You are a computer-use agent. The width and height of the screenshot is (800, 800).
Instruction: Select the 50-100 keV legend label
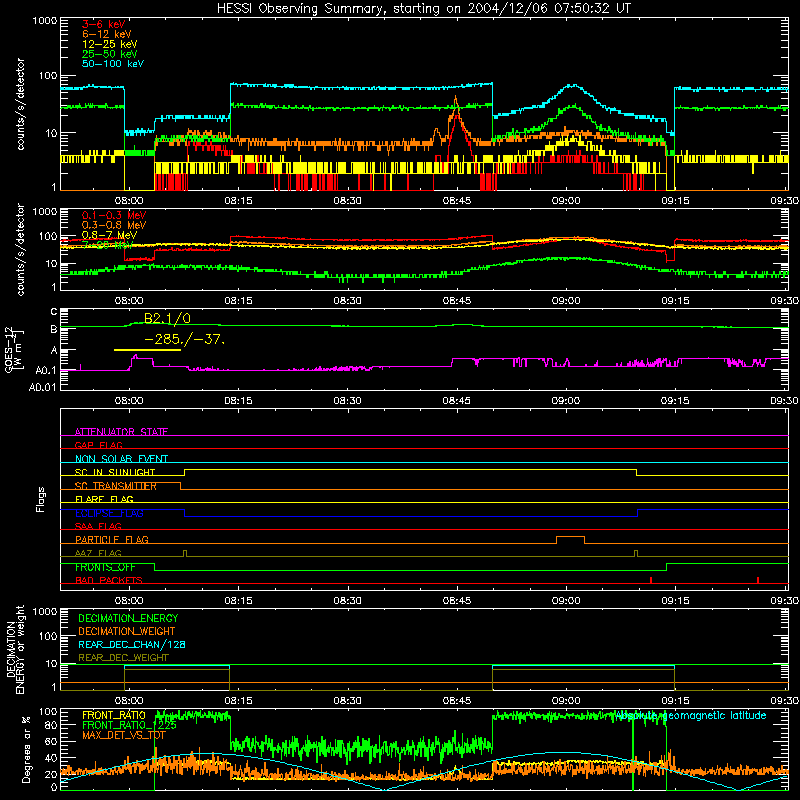tap(112, 64)
